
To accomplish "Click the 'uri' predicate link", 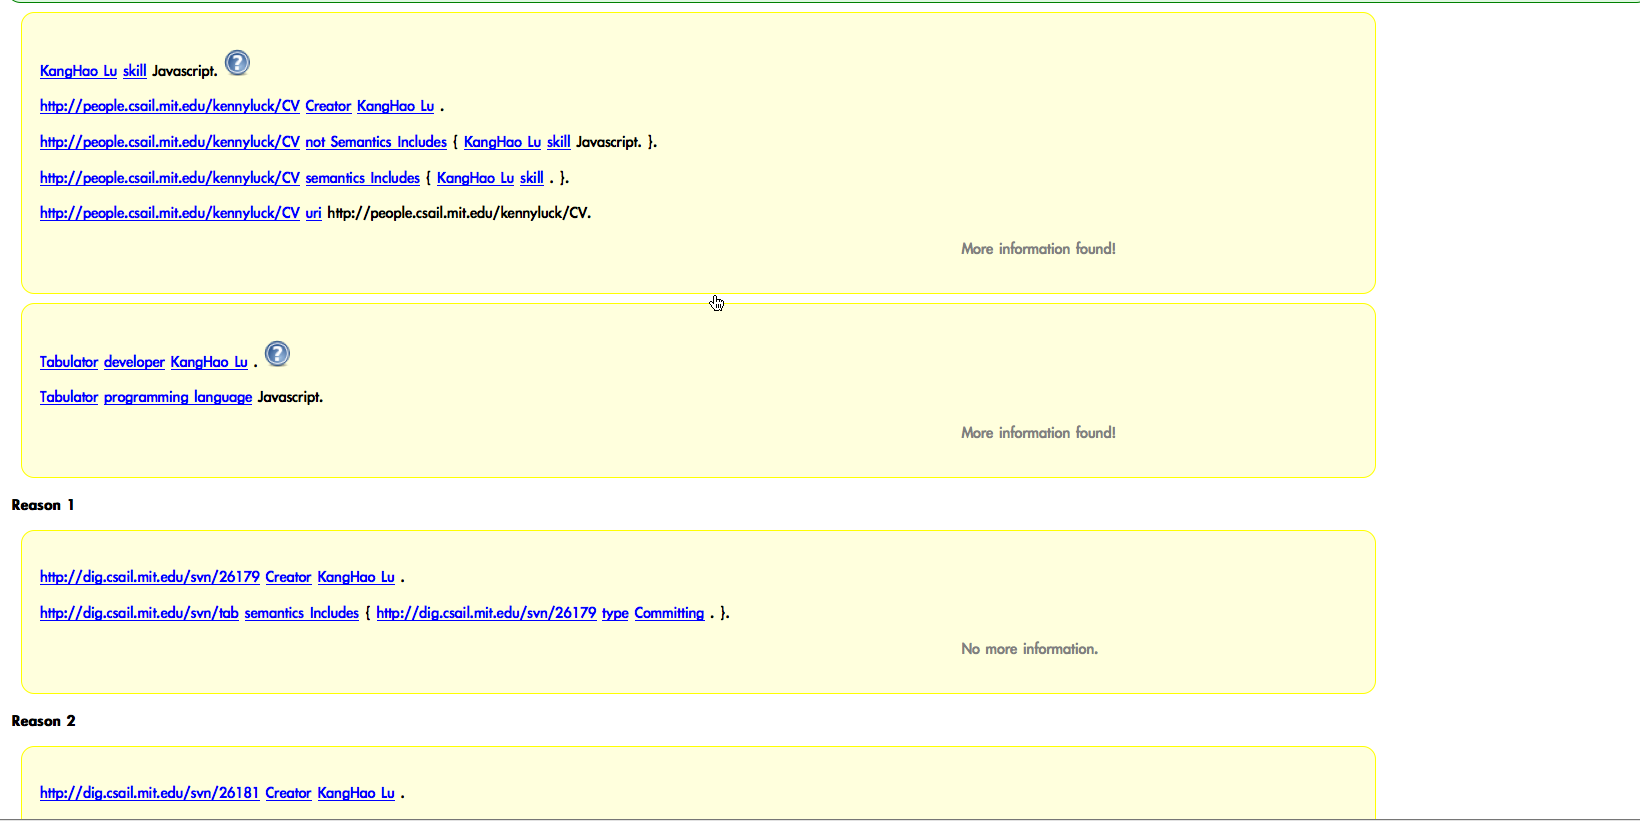I will 313,213.
